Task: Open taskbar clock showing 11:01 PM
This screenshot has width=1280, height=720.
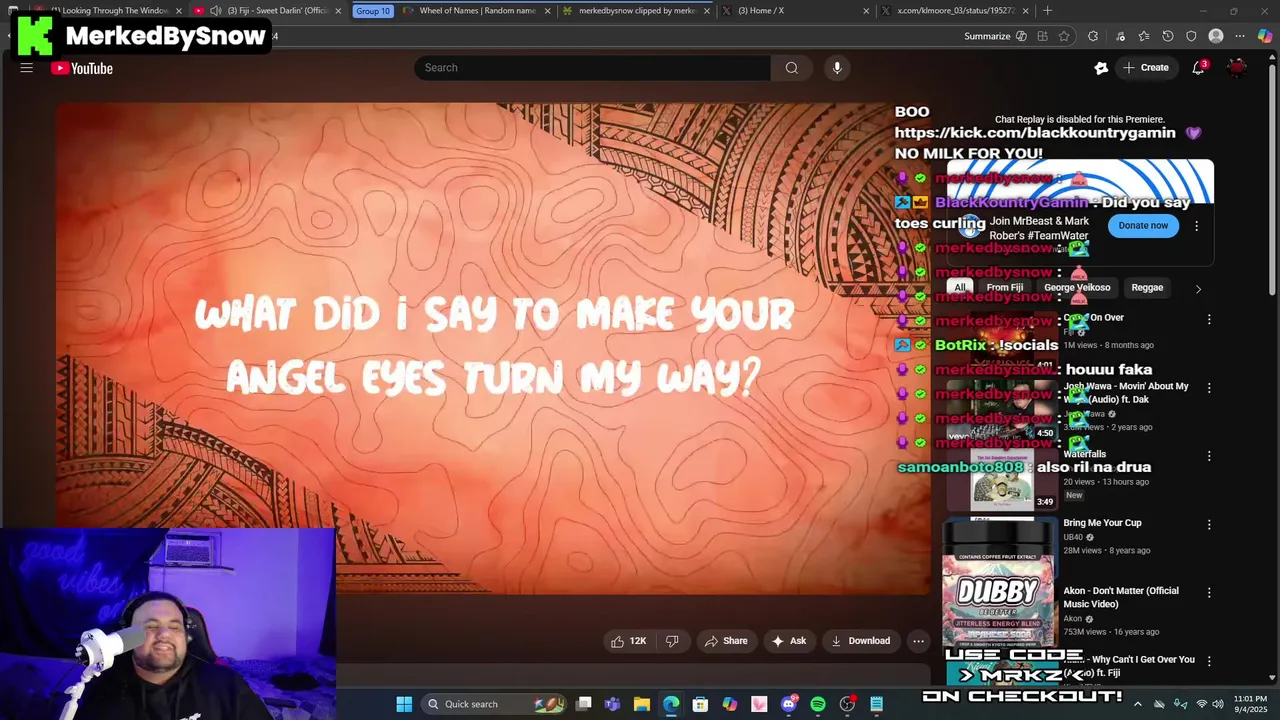Action: pos(1250,704)
